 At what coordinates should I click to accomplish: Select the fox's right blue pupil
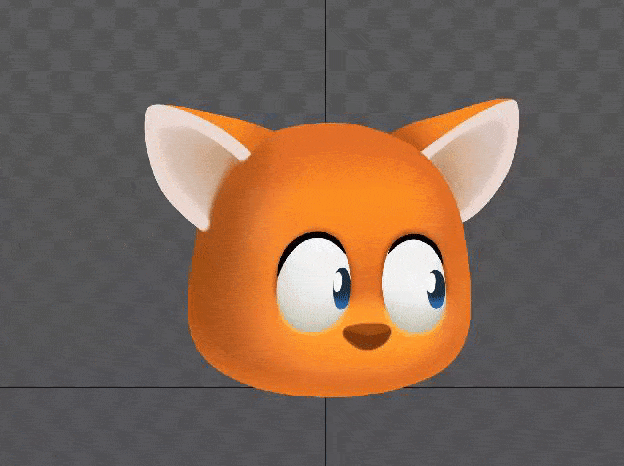436,287
